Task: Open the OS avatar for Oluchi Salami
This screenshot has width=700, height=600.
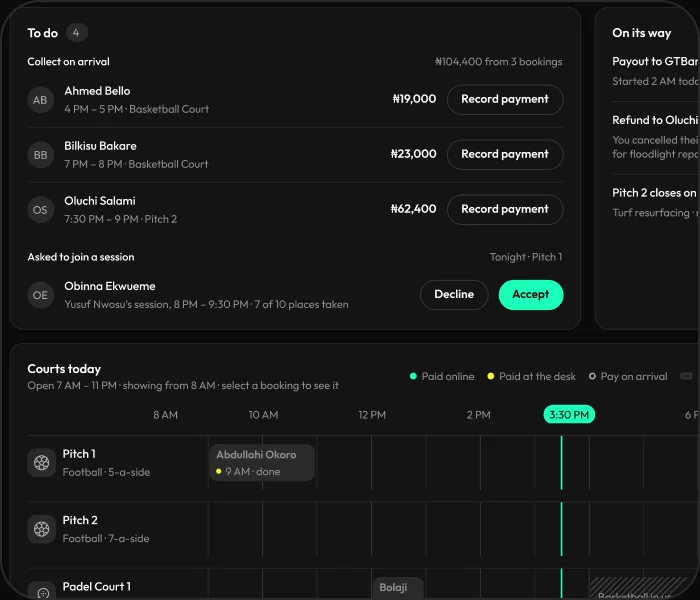Action: [40, 210]
